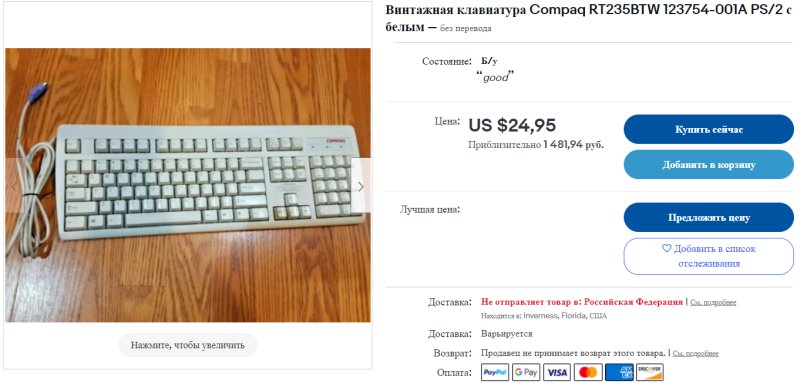The width and height of the screenshot is (807, 387).
Task: Click the US $24,95 price text
Action: pyautogui.click(x=512, y=125)
